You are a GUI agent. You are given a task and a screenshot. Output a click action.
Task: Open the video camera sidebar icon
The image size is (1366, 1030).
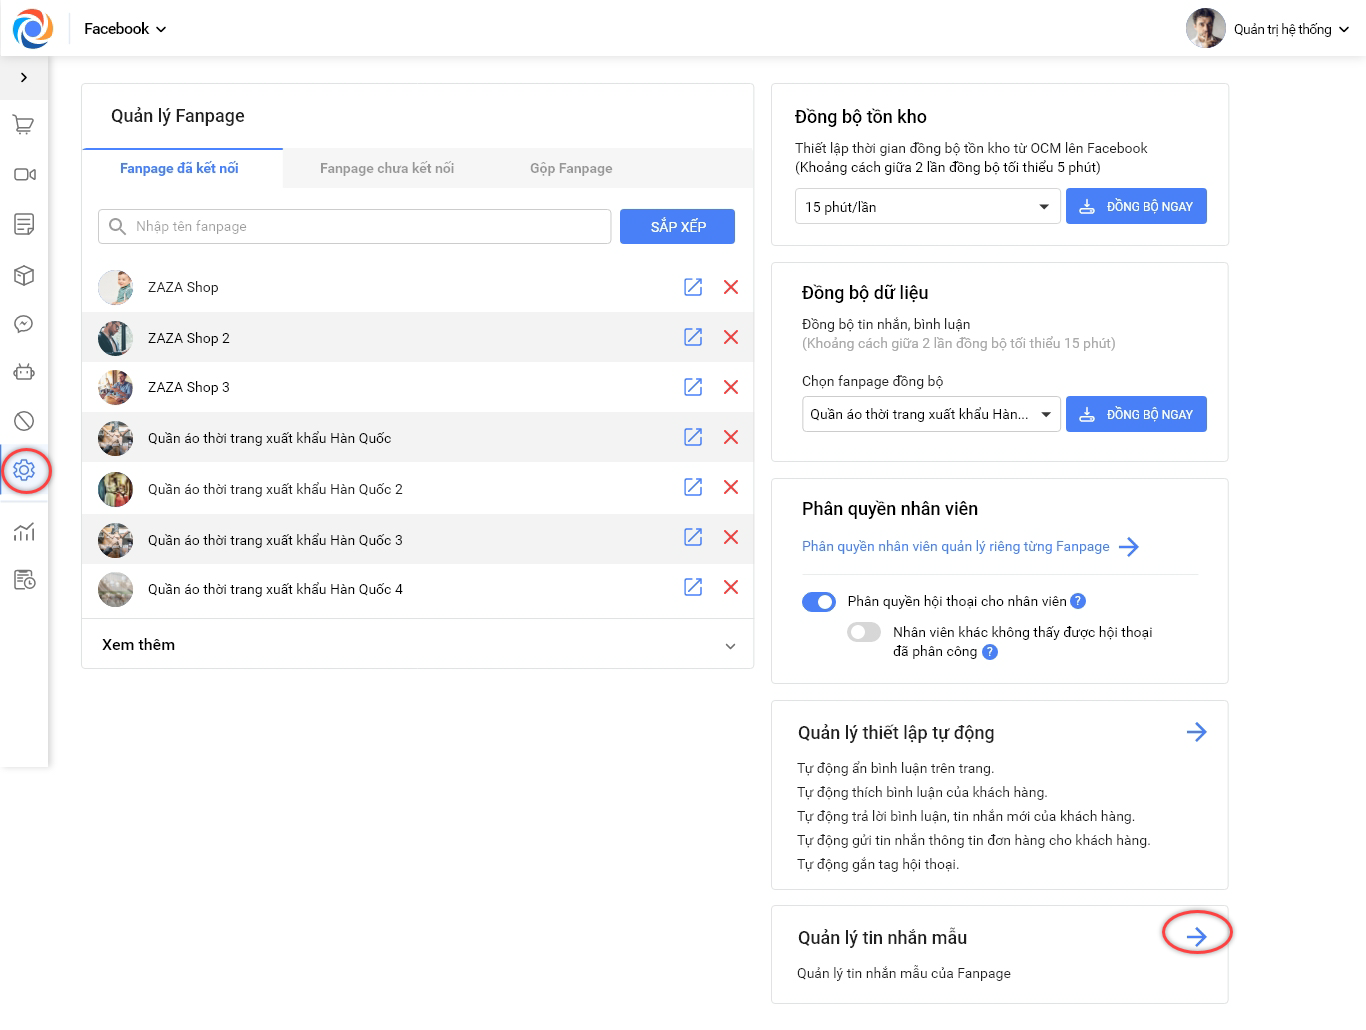pyautogui.click(x=24, y=174)
